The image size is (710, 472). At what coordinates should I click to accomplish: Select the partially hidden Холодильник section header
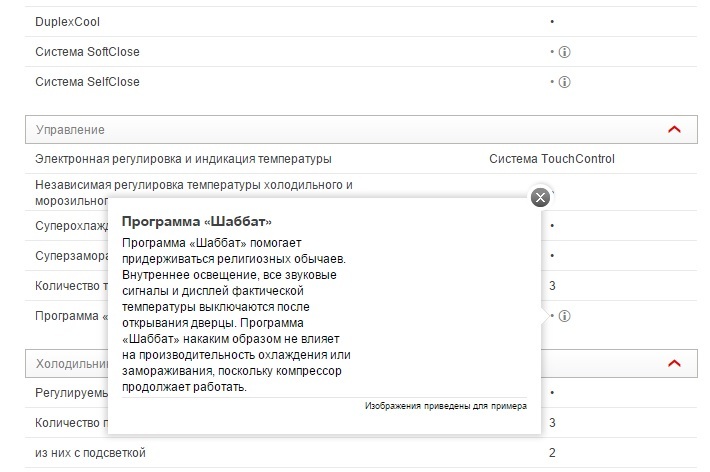click(x=65, y=364)
